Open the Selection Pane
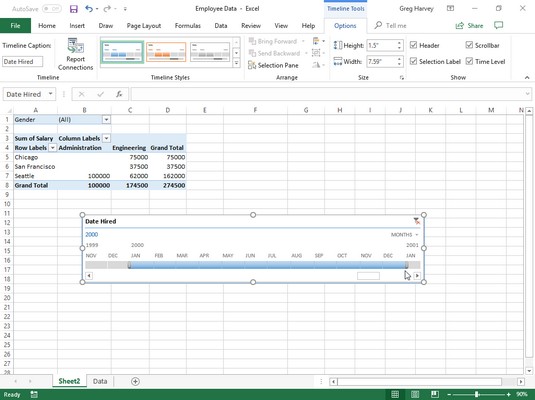The height and width of the screenshot is (400, 535). click(x=273, y=65)
